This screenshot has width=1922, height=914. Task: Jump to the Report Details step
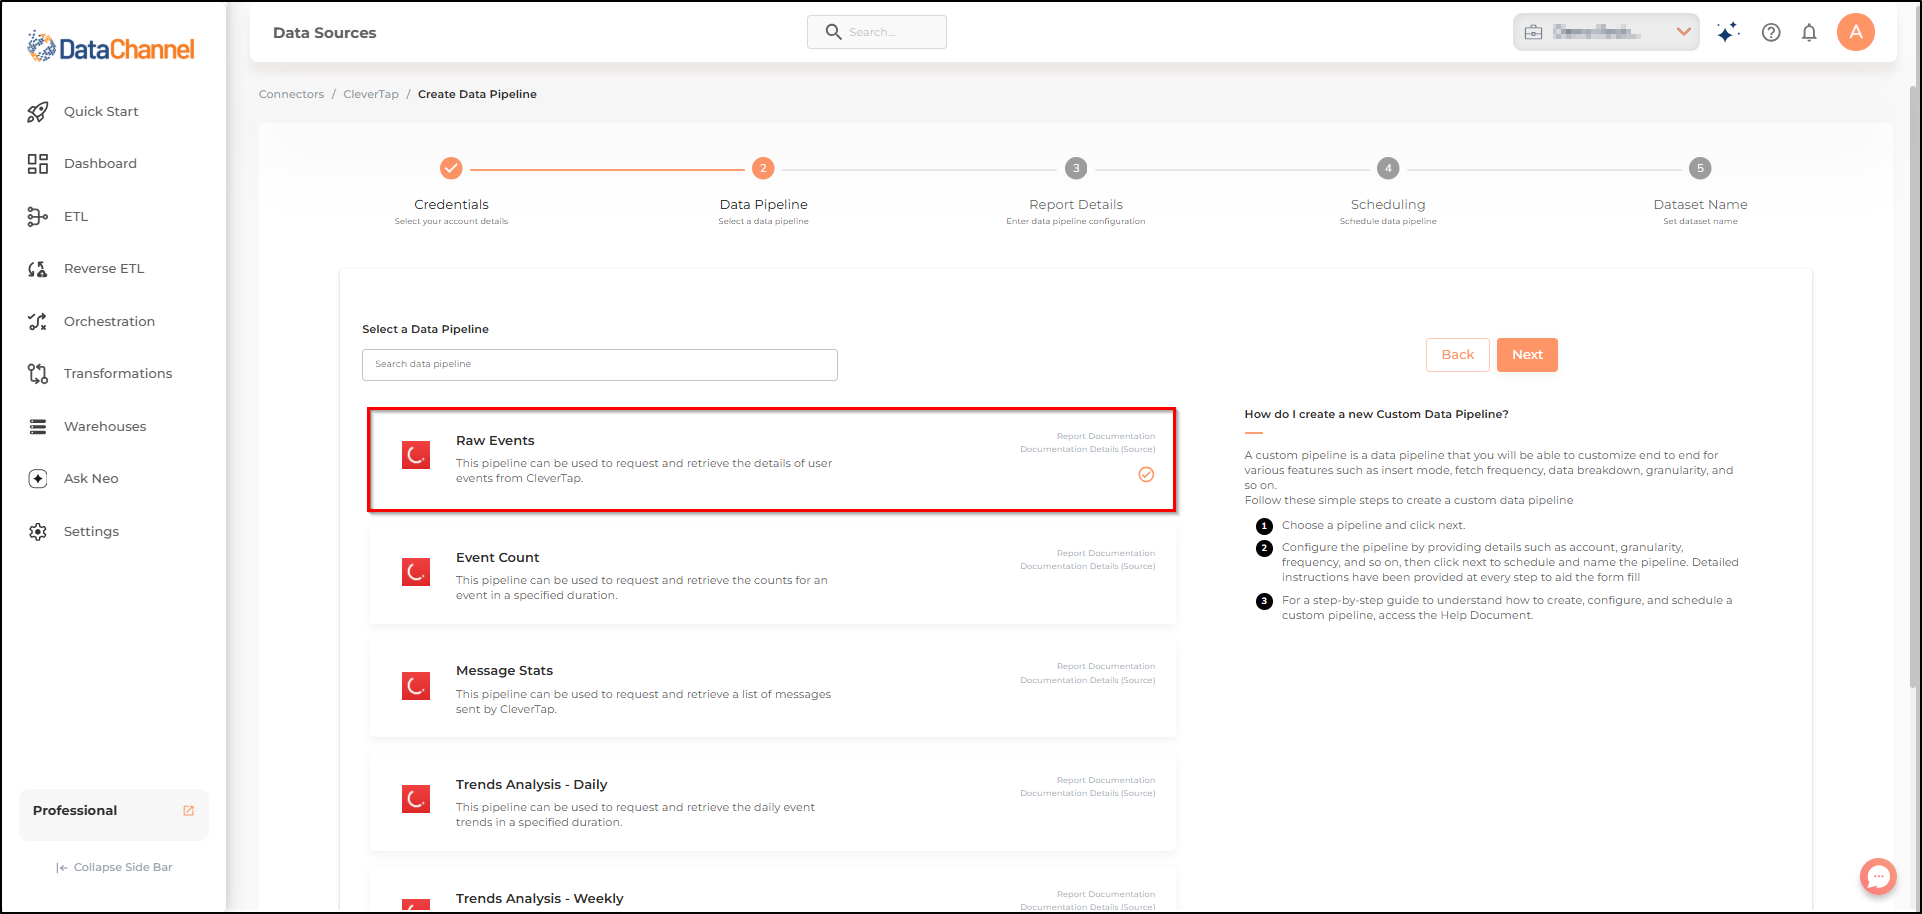[1076, 168]
